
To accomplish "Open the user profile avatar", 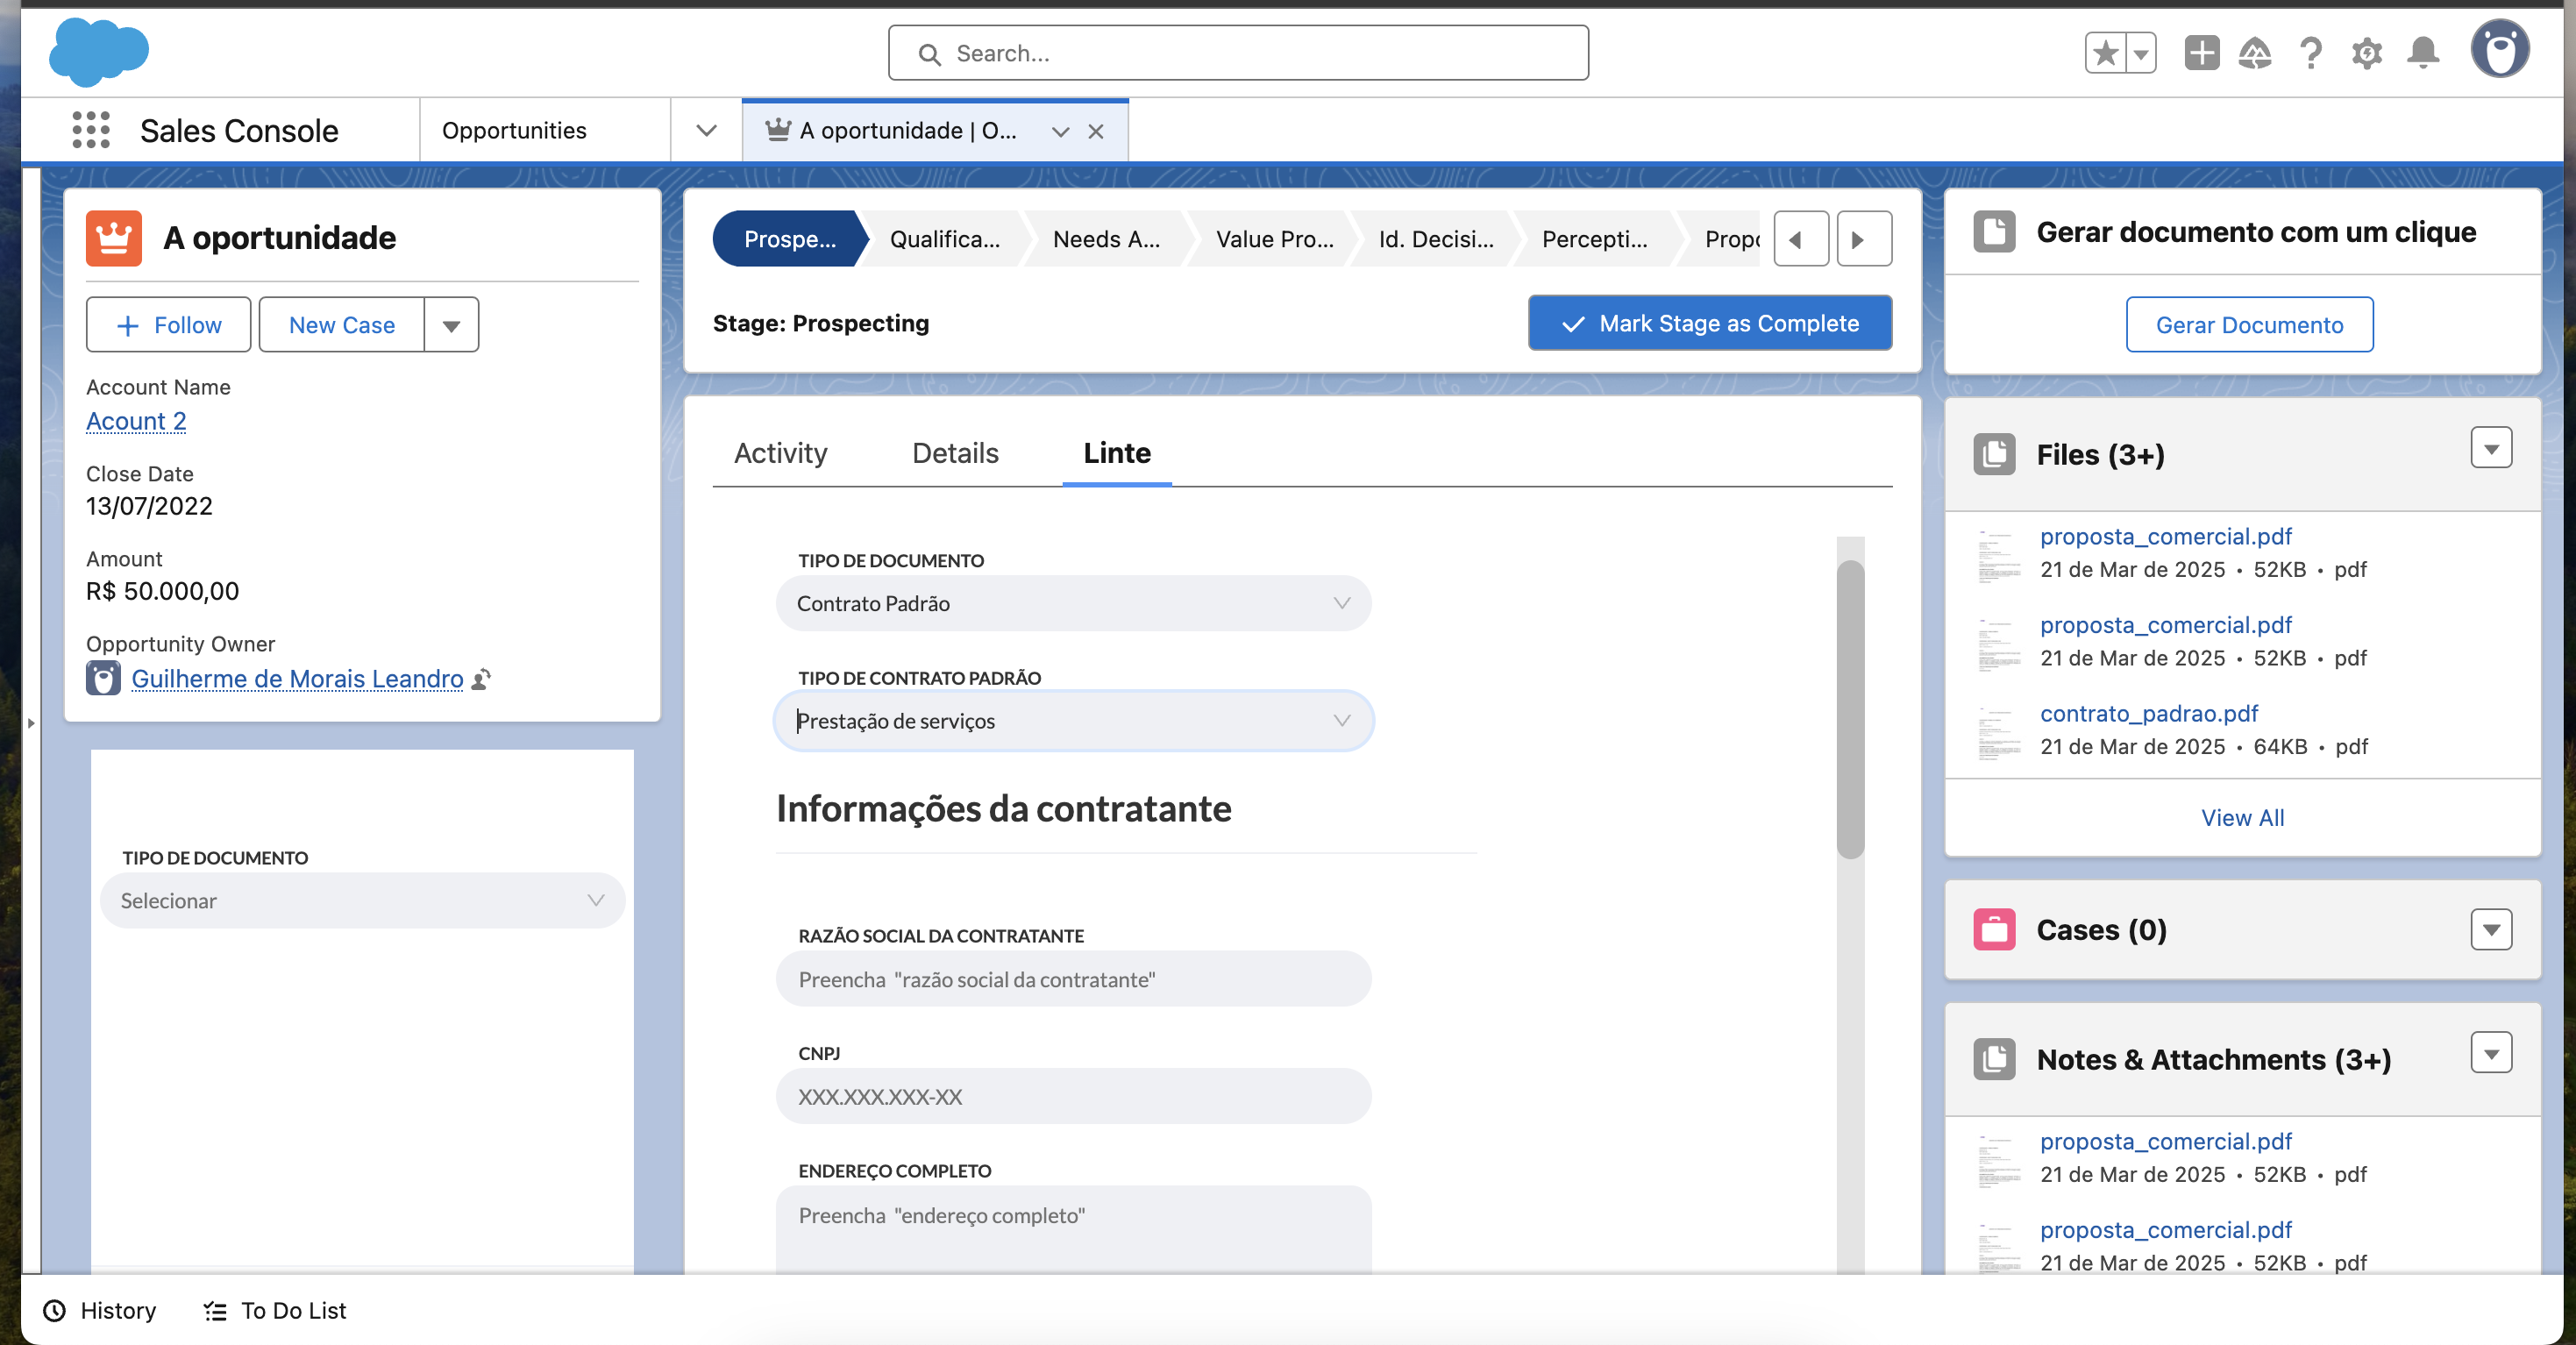I will (x=2500, y=49).
